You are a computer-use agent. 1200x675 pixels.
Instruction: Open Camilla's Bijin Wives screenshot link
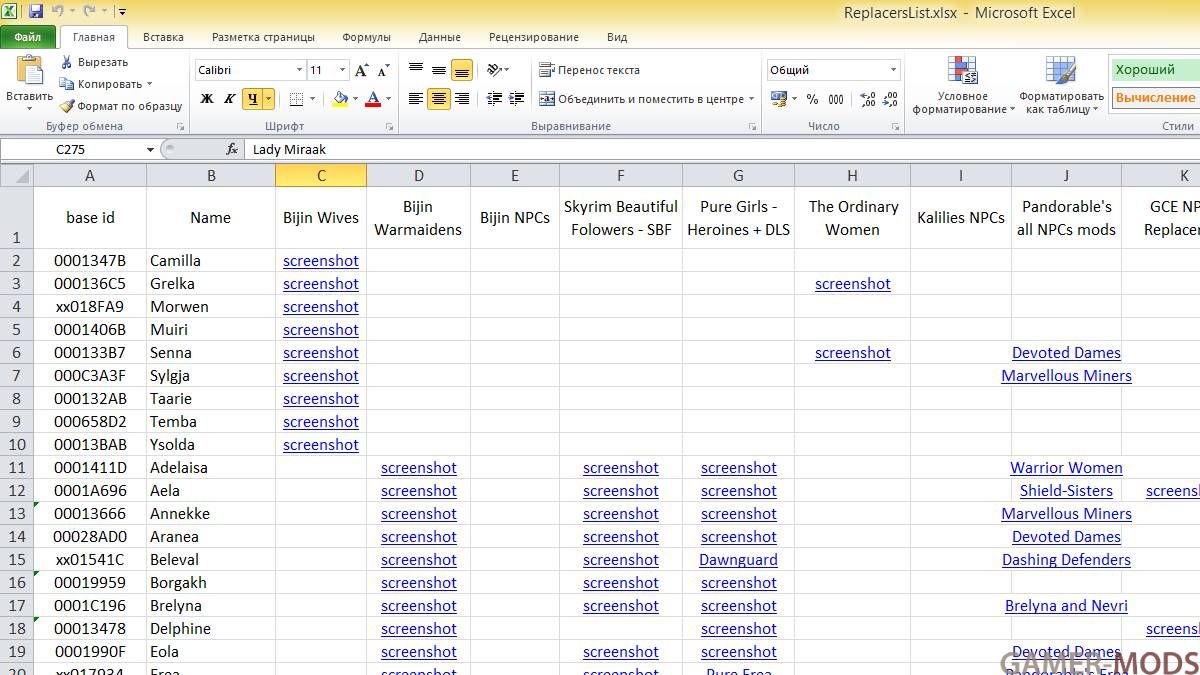point(321,260)
